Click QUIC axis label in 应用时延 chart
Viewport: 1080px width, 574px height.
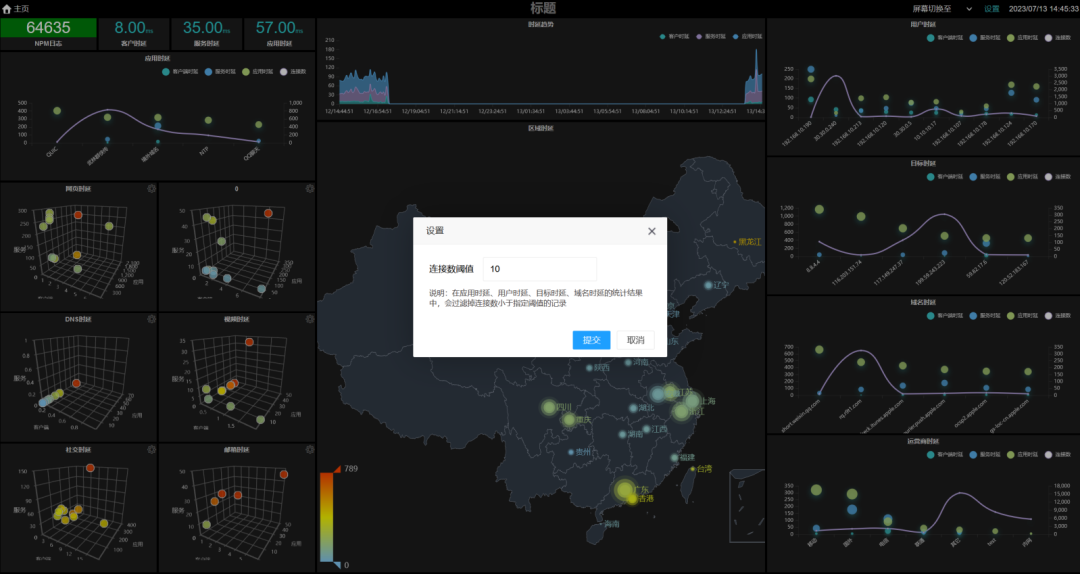[x=52, y=152]
